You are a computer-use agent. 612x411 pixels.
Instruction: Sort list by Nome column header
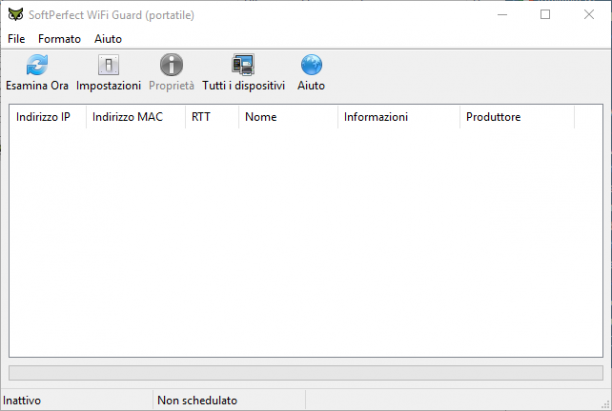tap(288, 117)
